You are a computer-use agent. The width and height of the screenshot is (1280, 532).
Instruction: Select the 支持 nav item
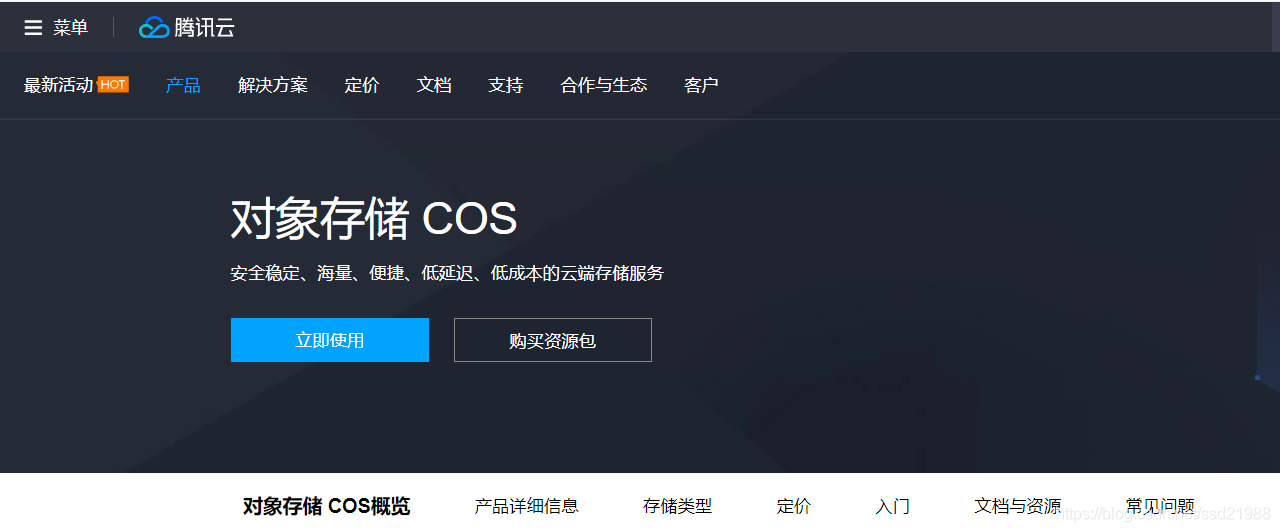[506, 85]
